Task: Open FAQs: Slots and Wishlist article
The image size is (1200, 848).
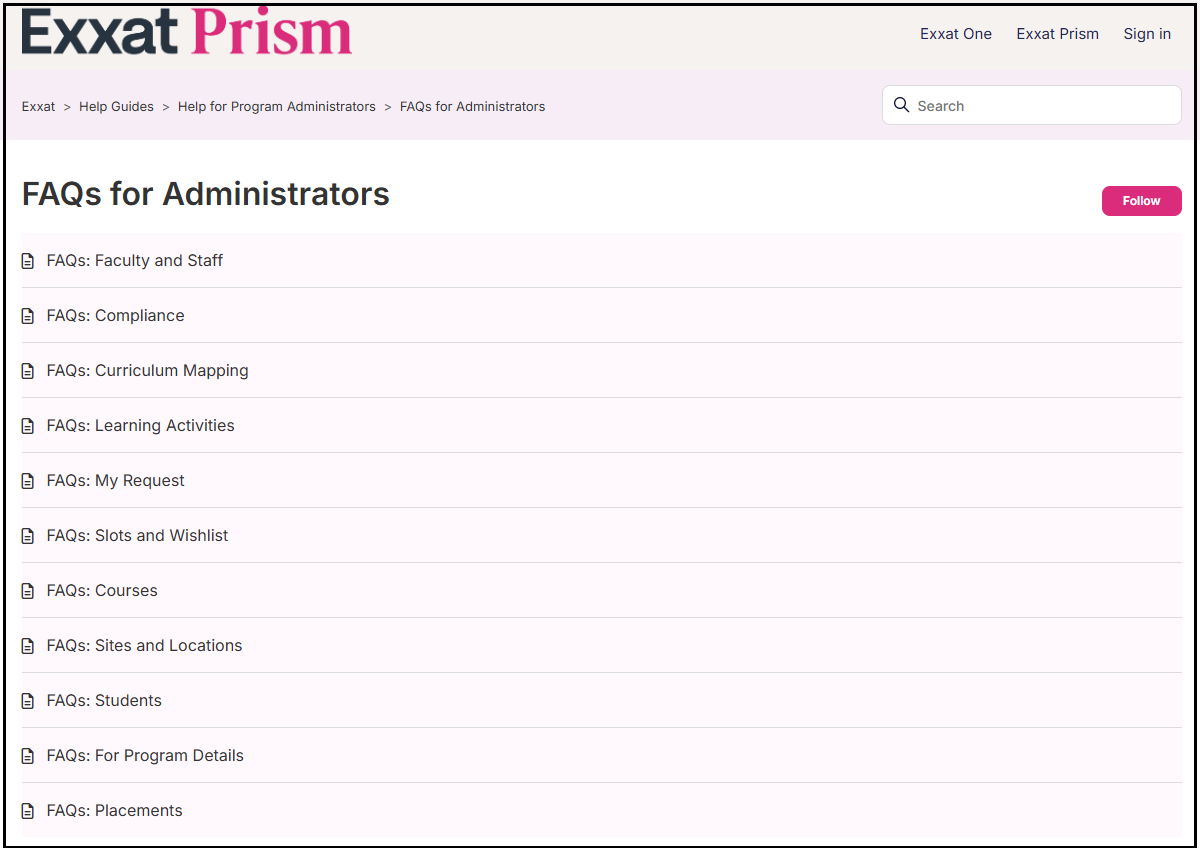Action: click(137, 535)
